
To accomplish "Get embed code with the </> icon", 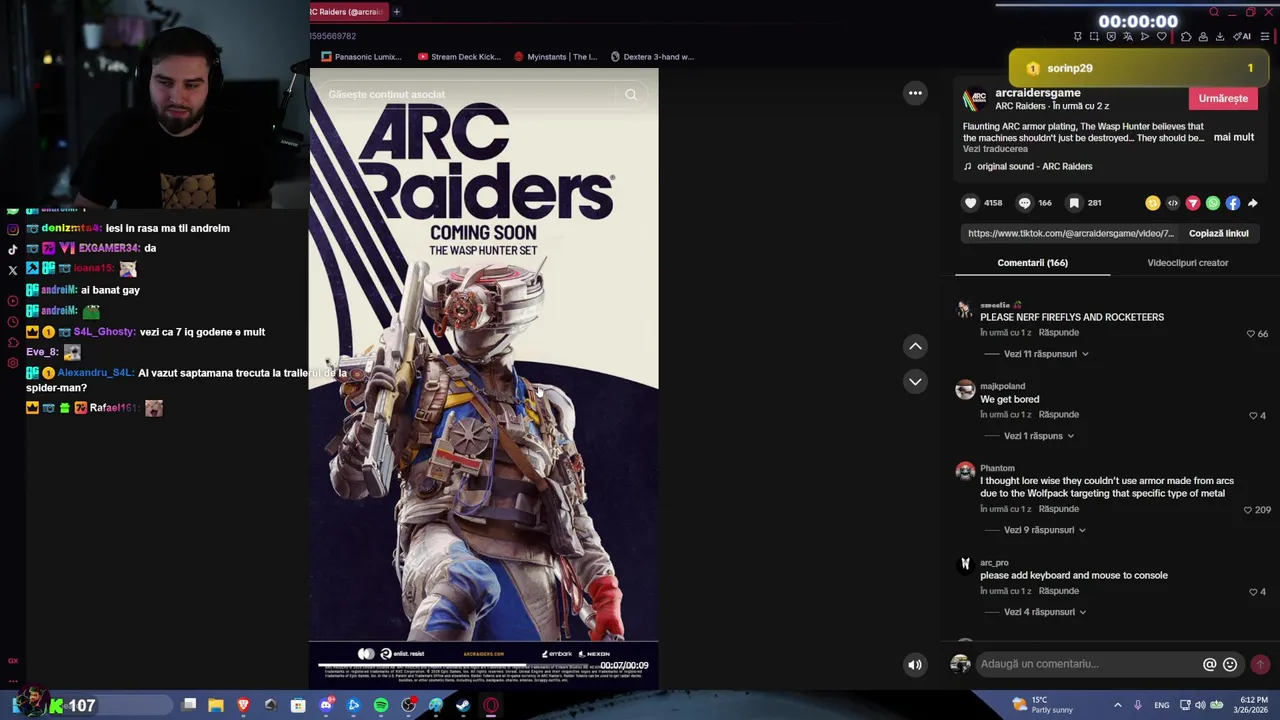I will (1173, 203).
